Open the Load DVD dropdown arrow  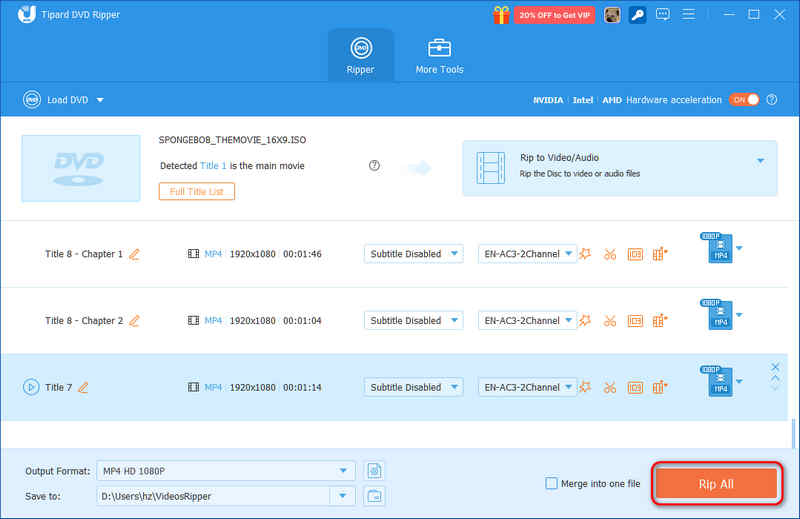[101, 100]
